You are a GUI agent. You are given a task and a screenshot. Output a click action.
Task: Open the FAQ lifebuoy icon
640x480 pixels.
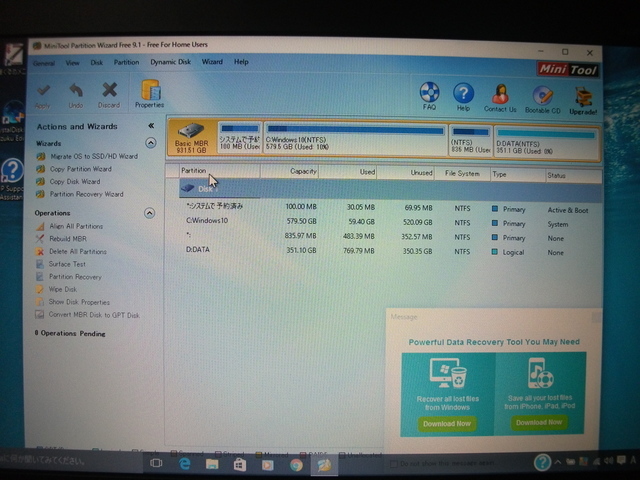[429, 92]
